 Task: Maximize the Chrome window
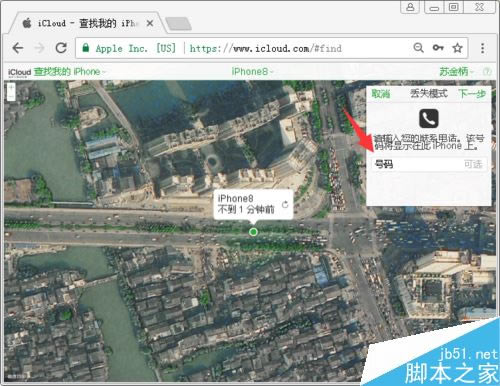(454, 7)
